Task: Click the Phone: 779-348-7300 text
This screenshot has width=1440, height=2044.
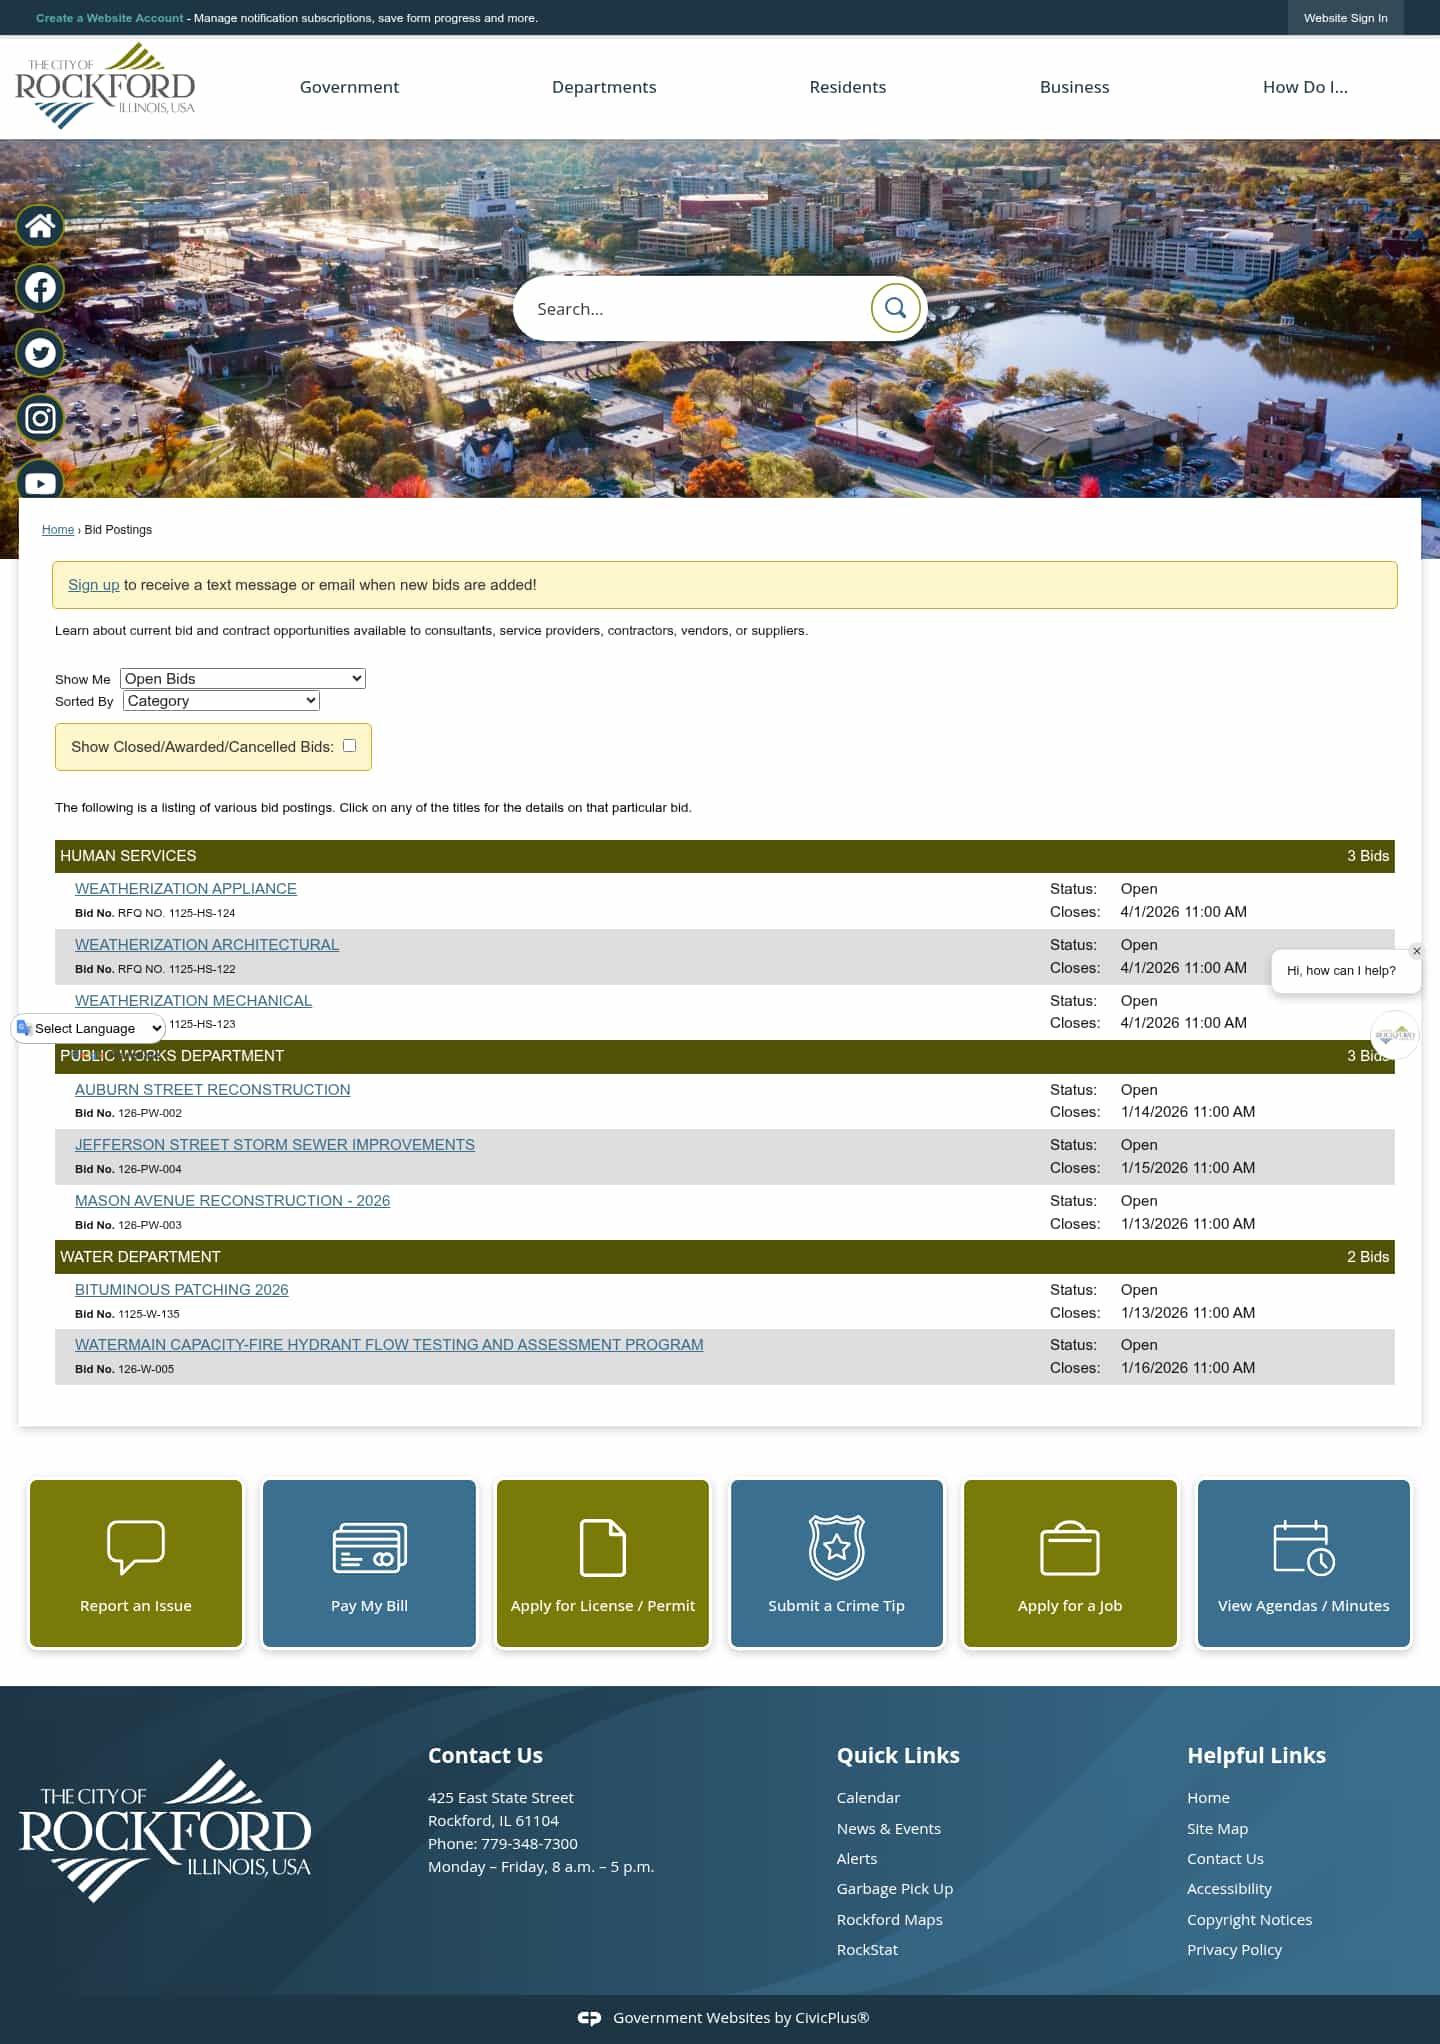Action: pyautogui.click(x=503, y=1843)
